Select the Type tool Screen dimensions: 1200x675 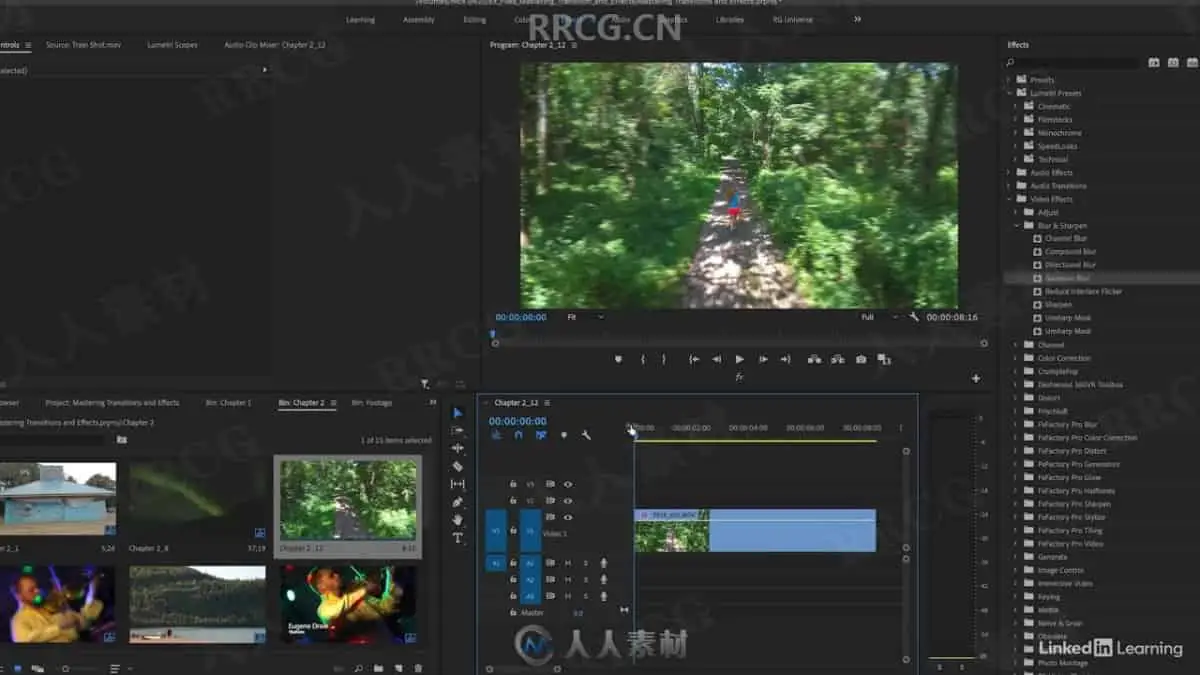click(458, 538)
